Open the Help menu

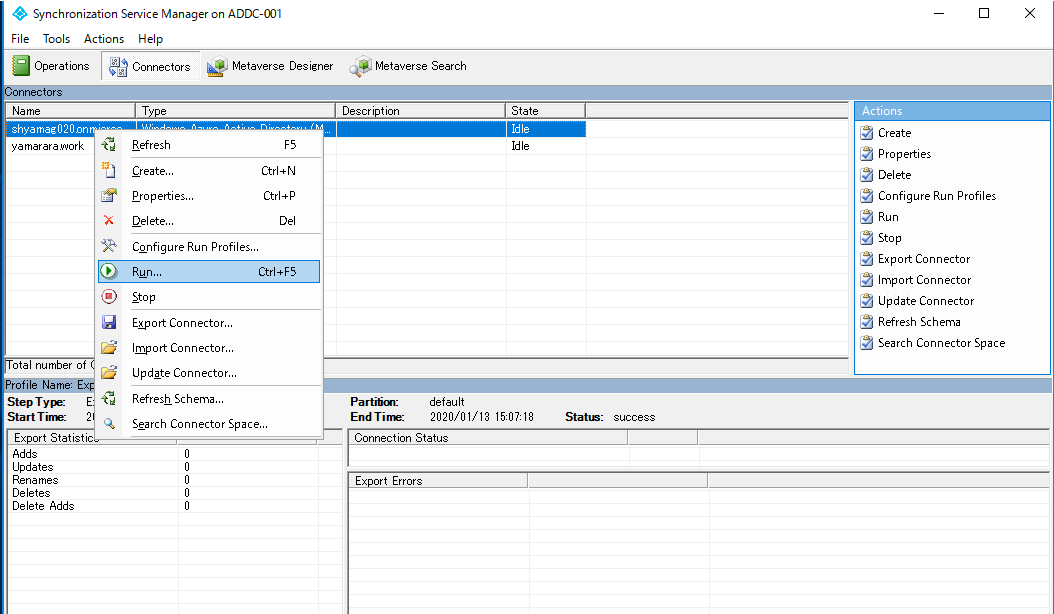coord(150,39)
